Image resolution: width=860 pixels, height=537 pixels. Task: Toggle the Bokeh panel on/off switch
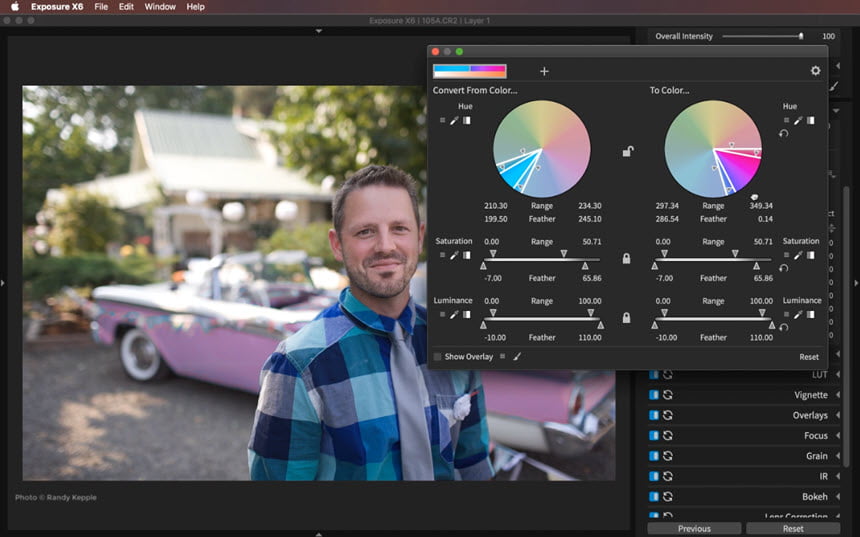pyautogui.click(x=654, y=496)
